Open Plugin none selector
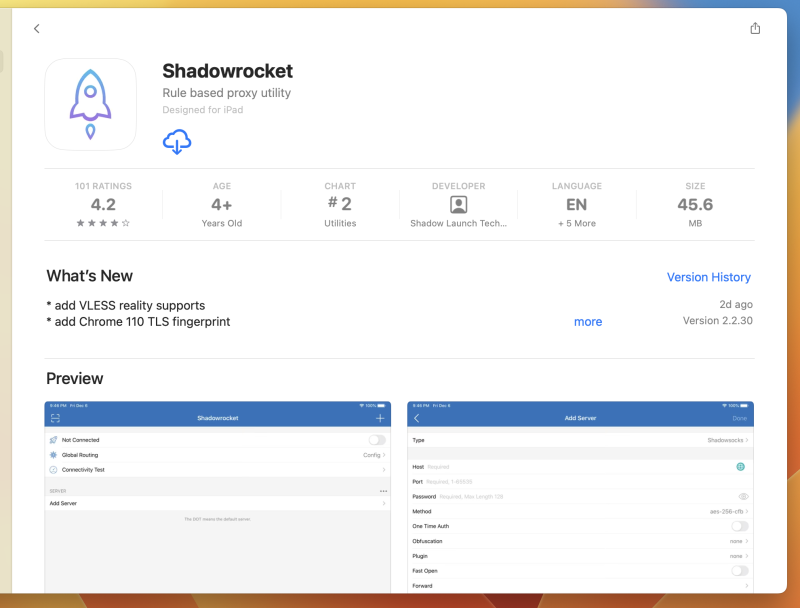800x608 pixels. pyautogui.click(x=580, y=556)
